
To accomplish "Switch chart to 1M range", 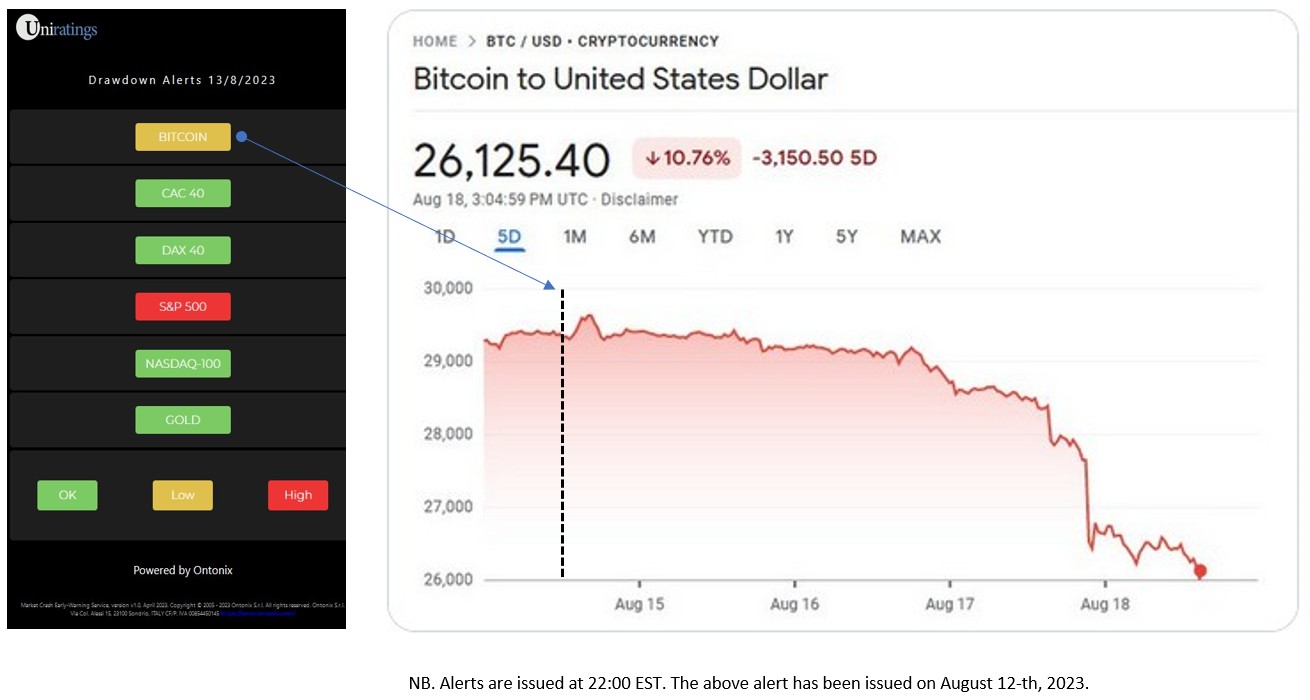I will [574, 237].
